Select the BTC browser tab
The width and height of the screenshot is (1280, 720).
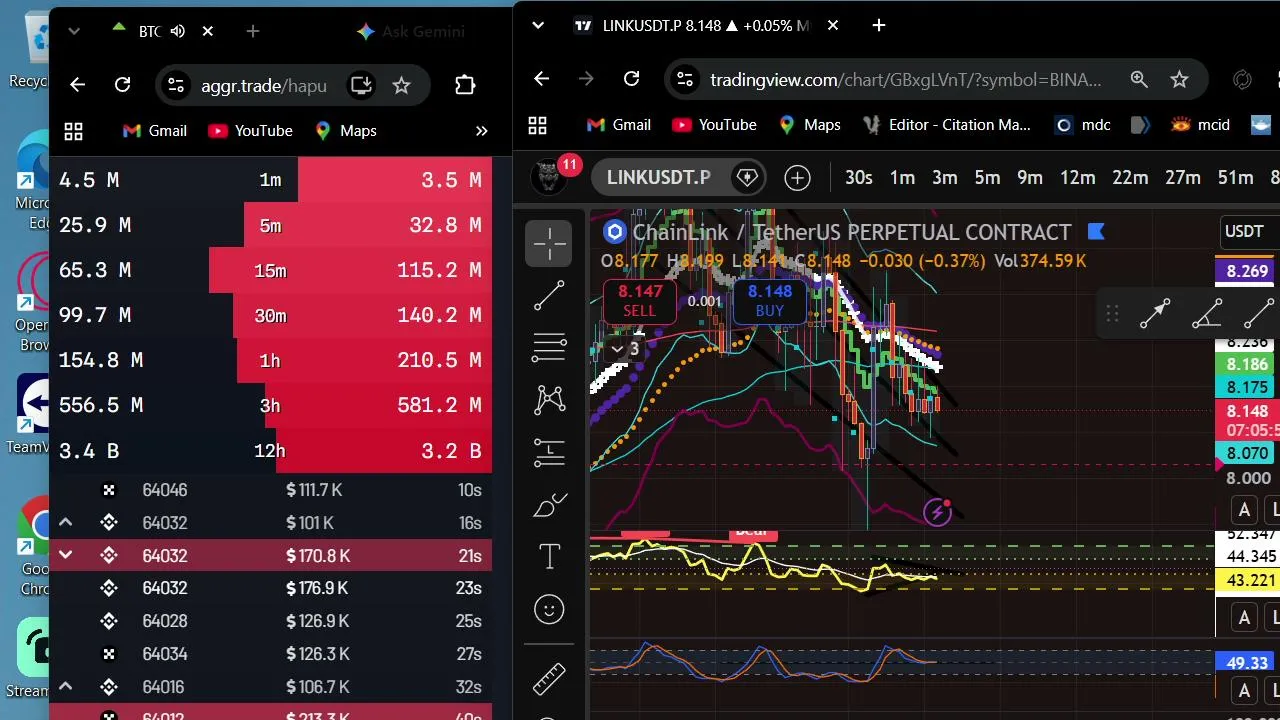pos(160,31)
